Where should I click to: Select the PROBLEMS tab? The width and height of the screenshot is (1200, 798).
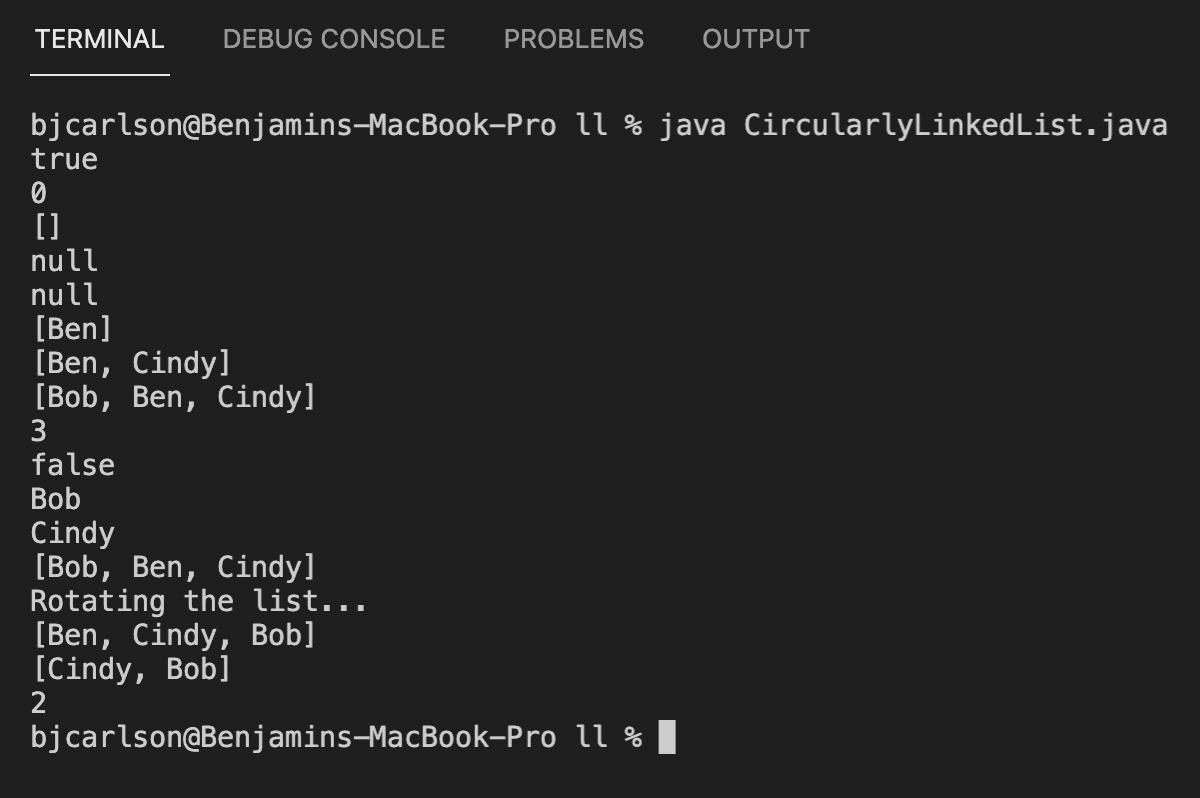573,39
